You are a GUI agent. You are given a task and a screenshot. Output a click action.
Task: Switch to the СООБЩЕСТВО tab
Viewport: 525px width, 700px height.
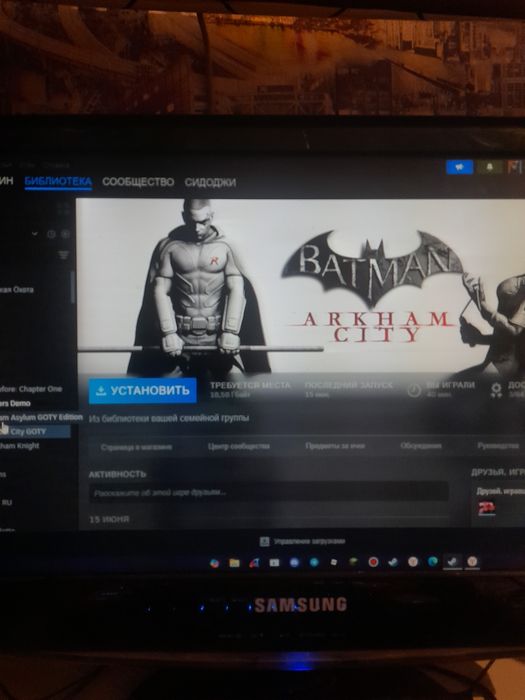(138, 182)
